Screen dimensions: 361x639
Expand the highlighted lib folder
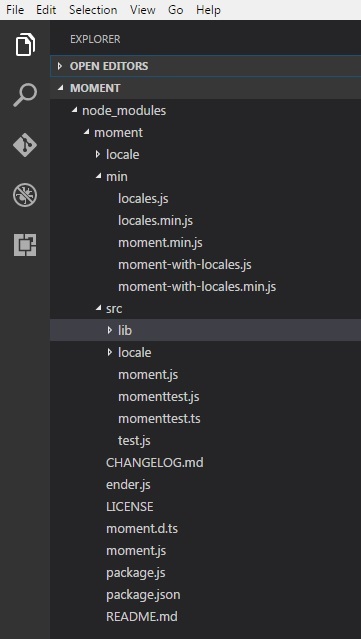(x=205, y=330)
